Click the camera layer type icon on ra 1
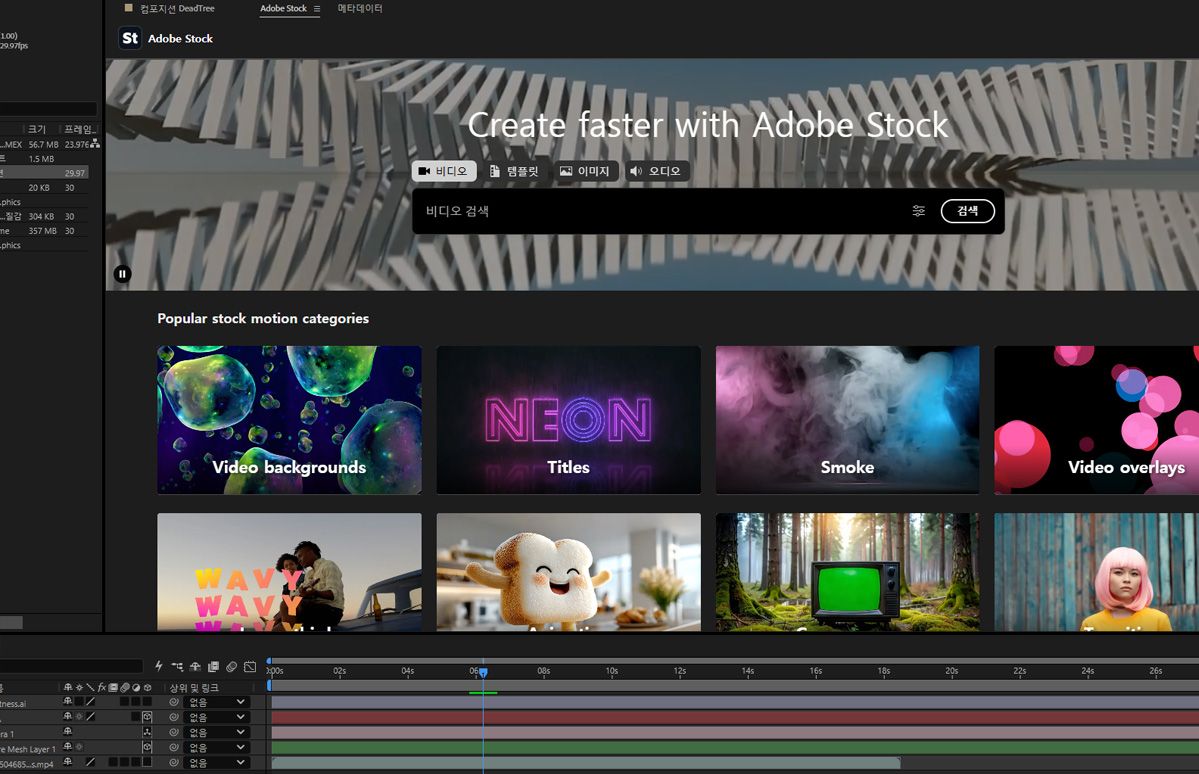 tap(147, 732)
